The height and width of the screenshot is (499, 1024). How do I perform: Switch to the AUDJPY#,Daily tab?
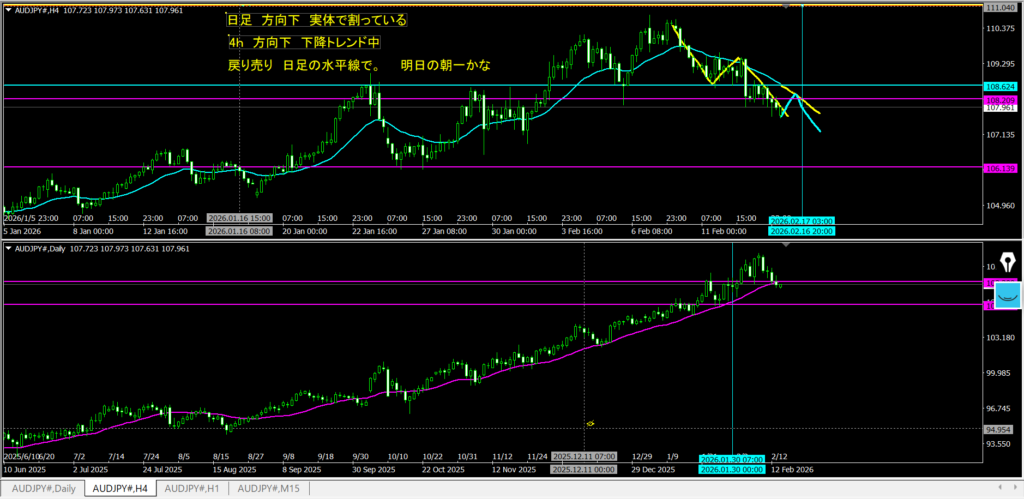coord(40,488)
